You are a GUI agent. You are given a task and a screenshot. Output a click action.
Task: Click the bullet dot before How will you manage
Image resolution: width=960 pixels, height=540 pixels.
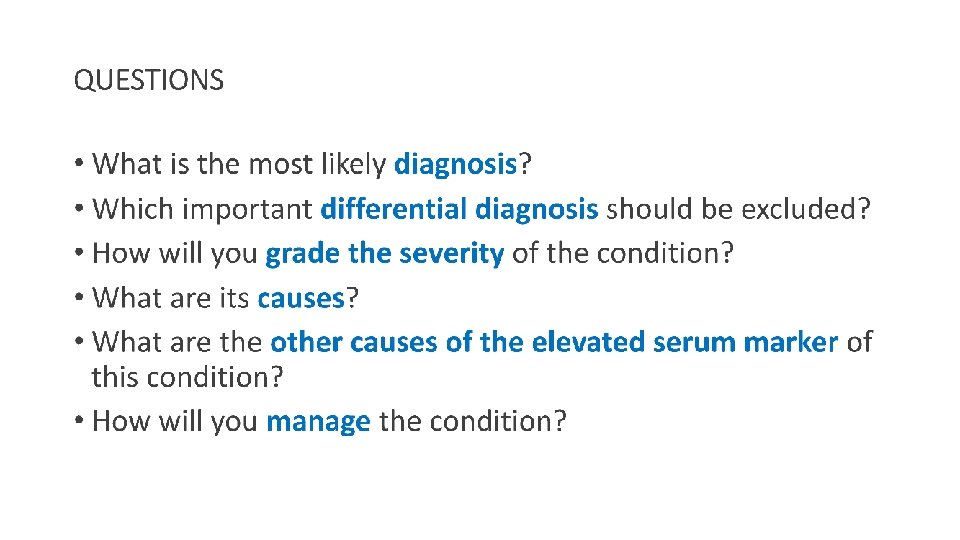click(x=78, y=421)
